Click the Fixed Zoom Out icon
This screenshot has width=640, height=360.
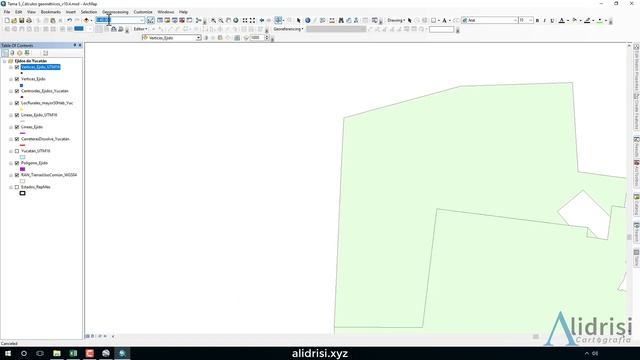click(252, 20)
